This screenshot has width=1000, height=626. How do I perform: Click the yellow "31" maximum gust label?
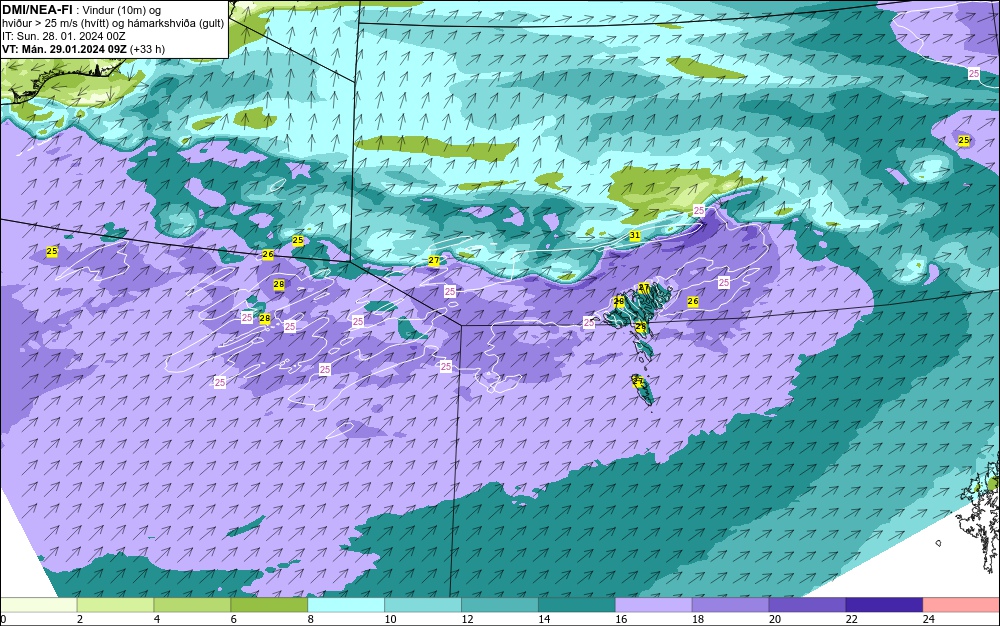coord(635,236)
